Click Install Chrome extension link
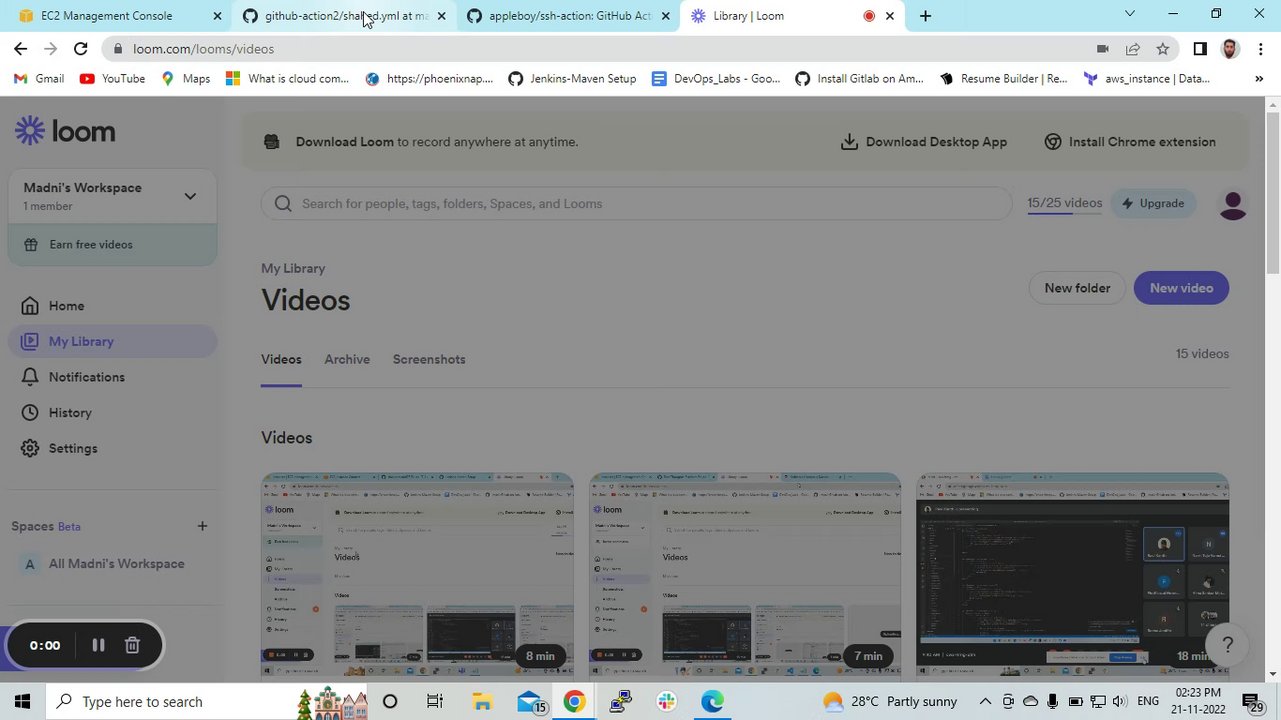The width and height of the screenshot is (1281, 720). (1130, 142)
